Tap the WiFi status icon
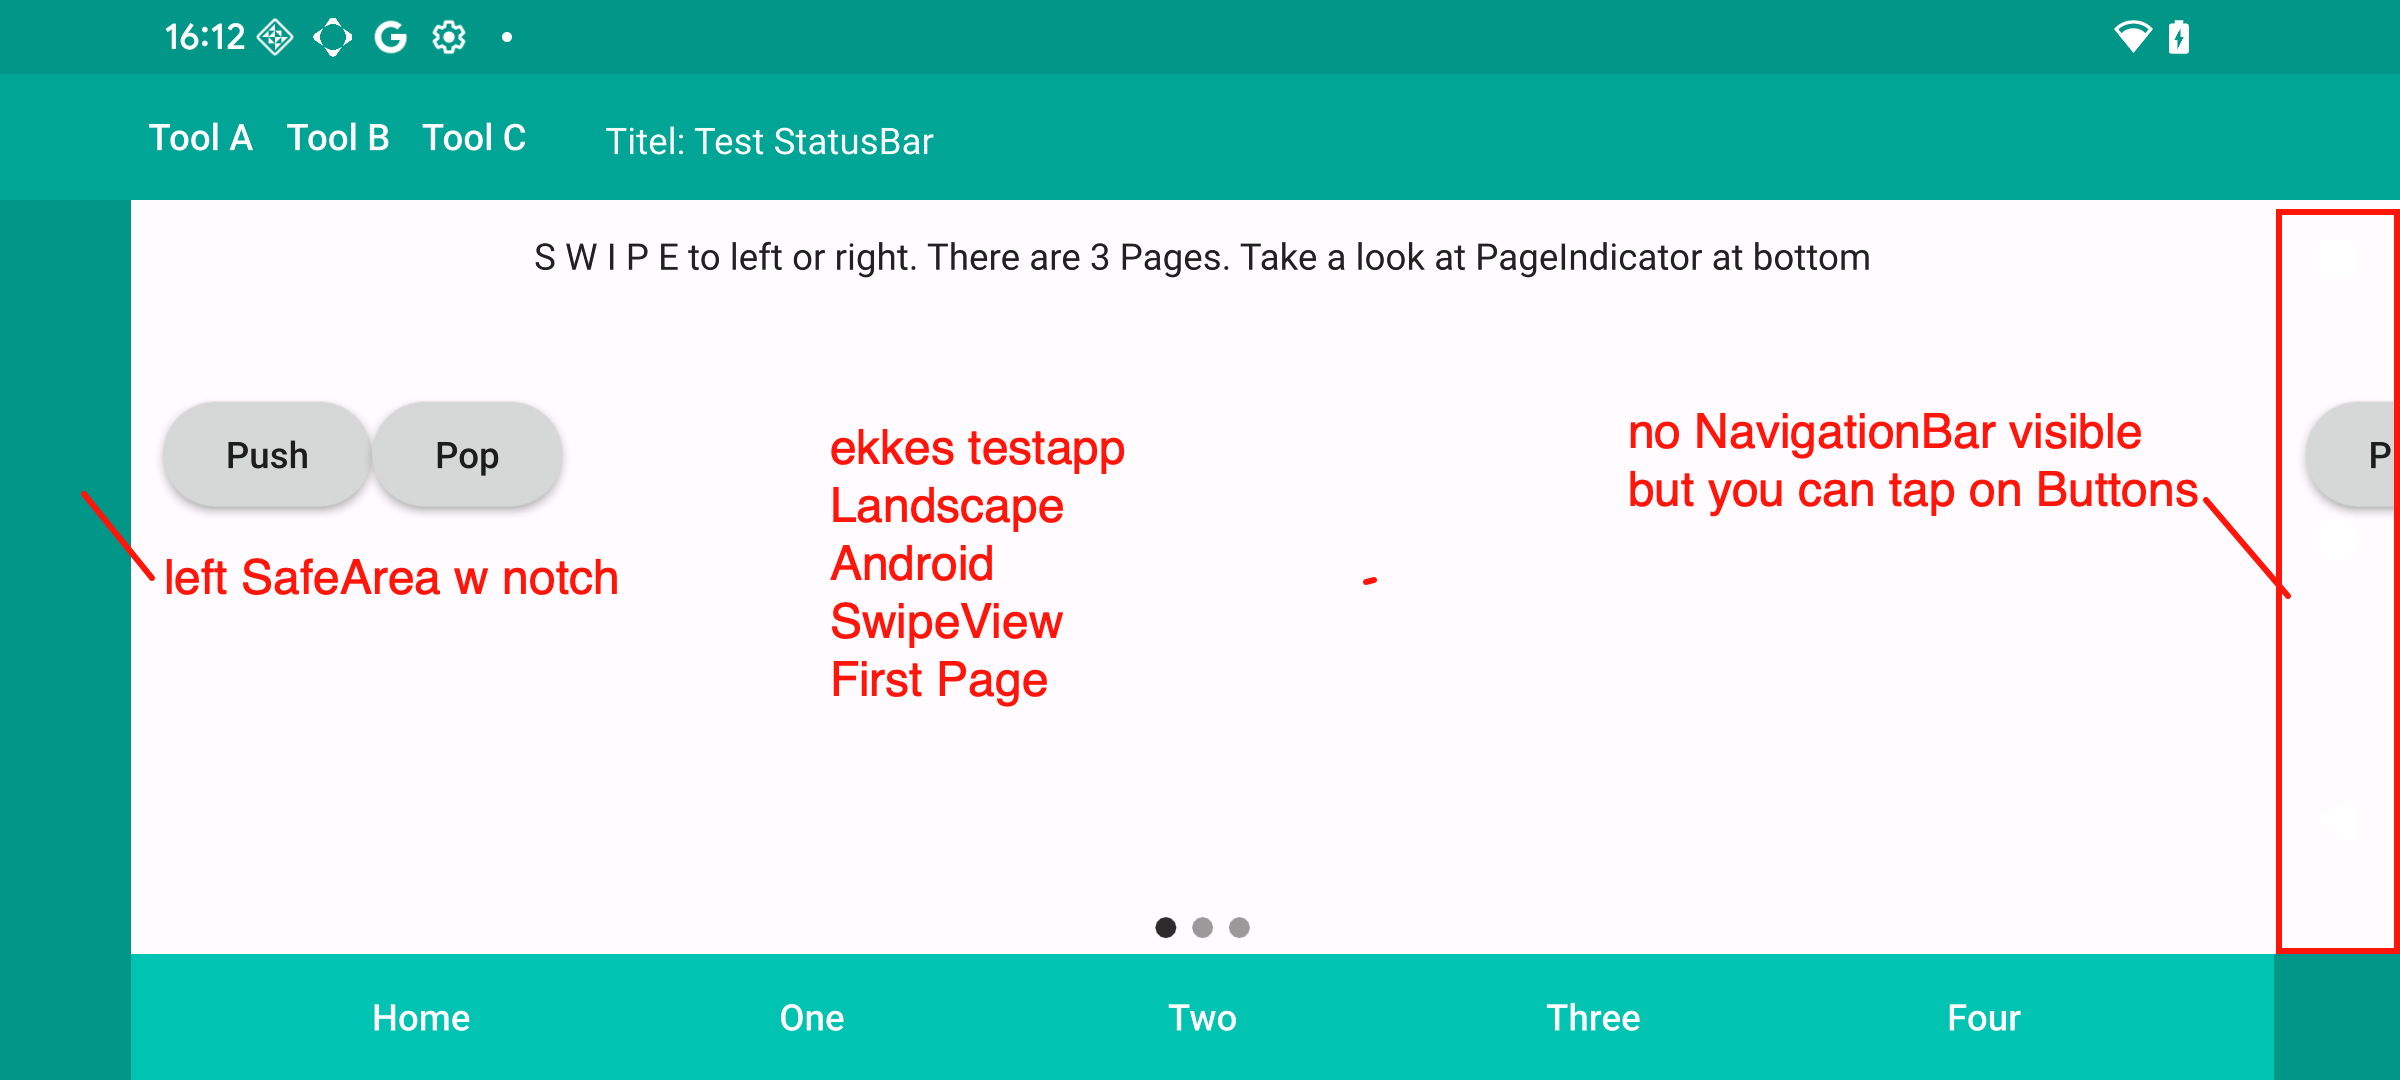Screen dimensions: 2400x1080 coord(2132,37)
